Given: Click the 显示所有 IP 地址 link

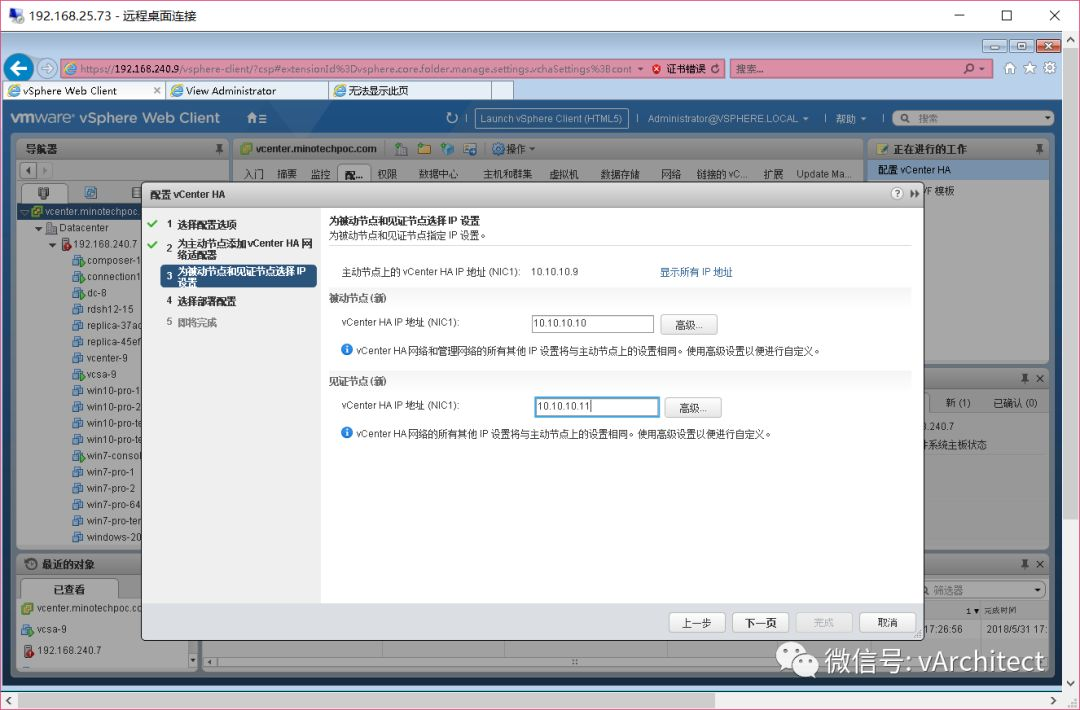Looking at the screenshot, I should click(x=696, y=272).
